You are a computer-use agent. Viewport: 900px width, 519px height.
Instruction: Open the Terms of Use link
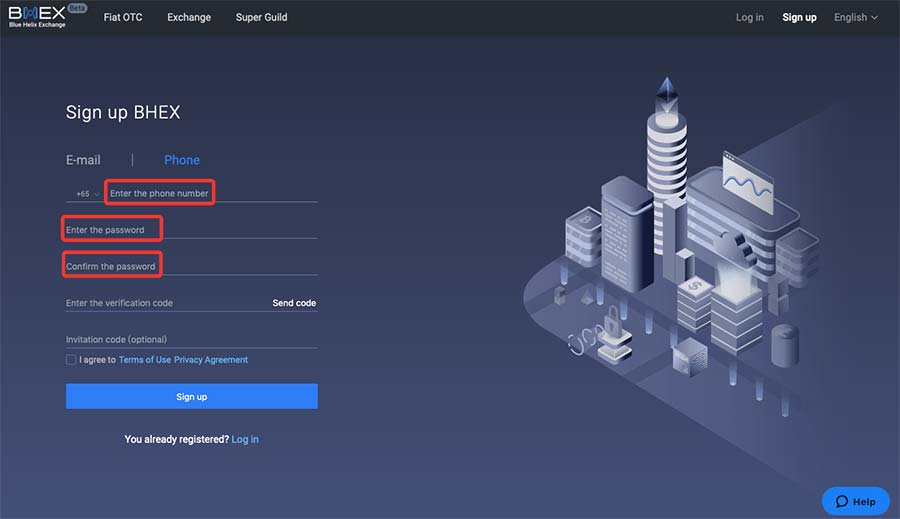click(145, 360)
